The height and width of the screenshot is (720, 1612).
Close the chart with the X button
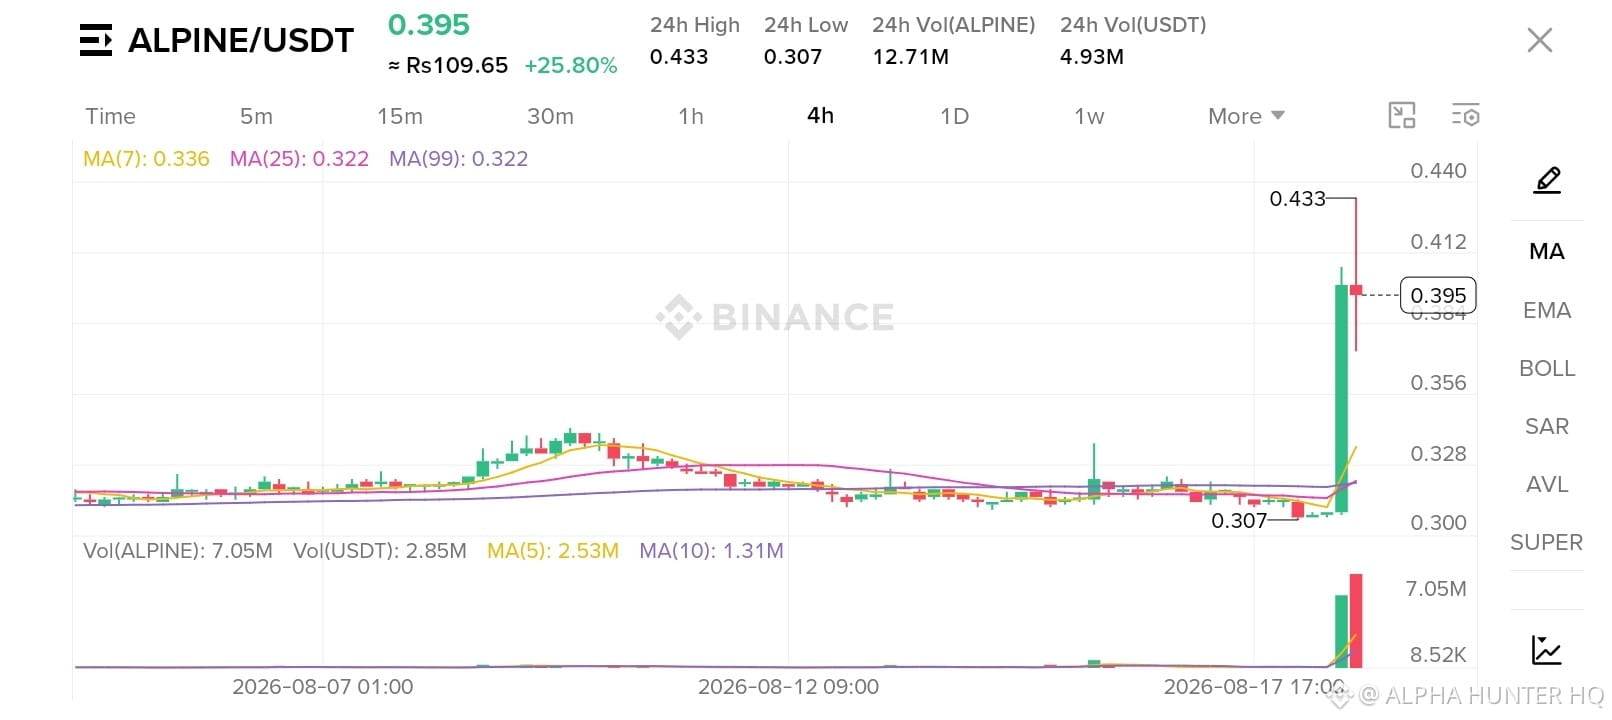(1540, 40)
